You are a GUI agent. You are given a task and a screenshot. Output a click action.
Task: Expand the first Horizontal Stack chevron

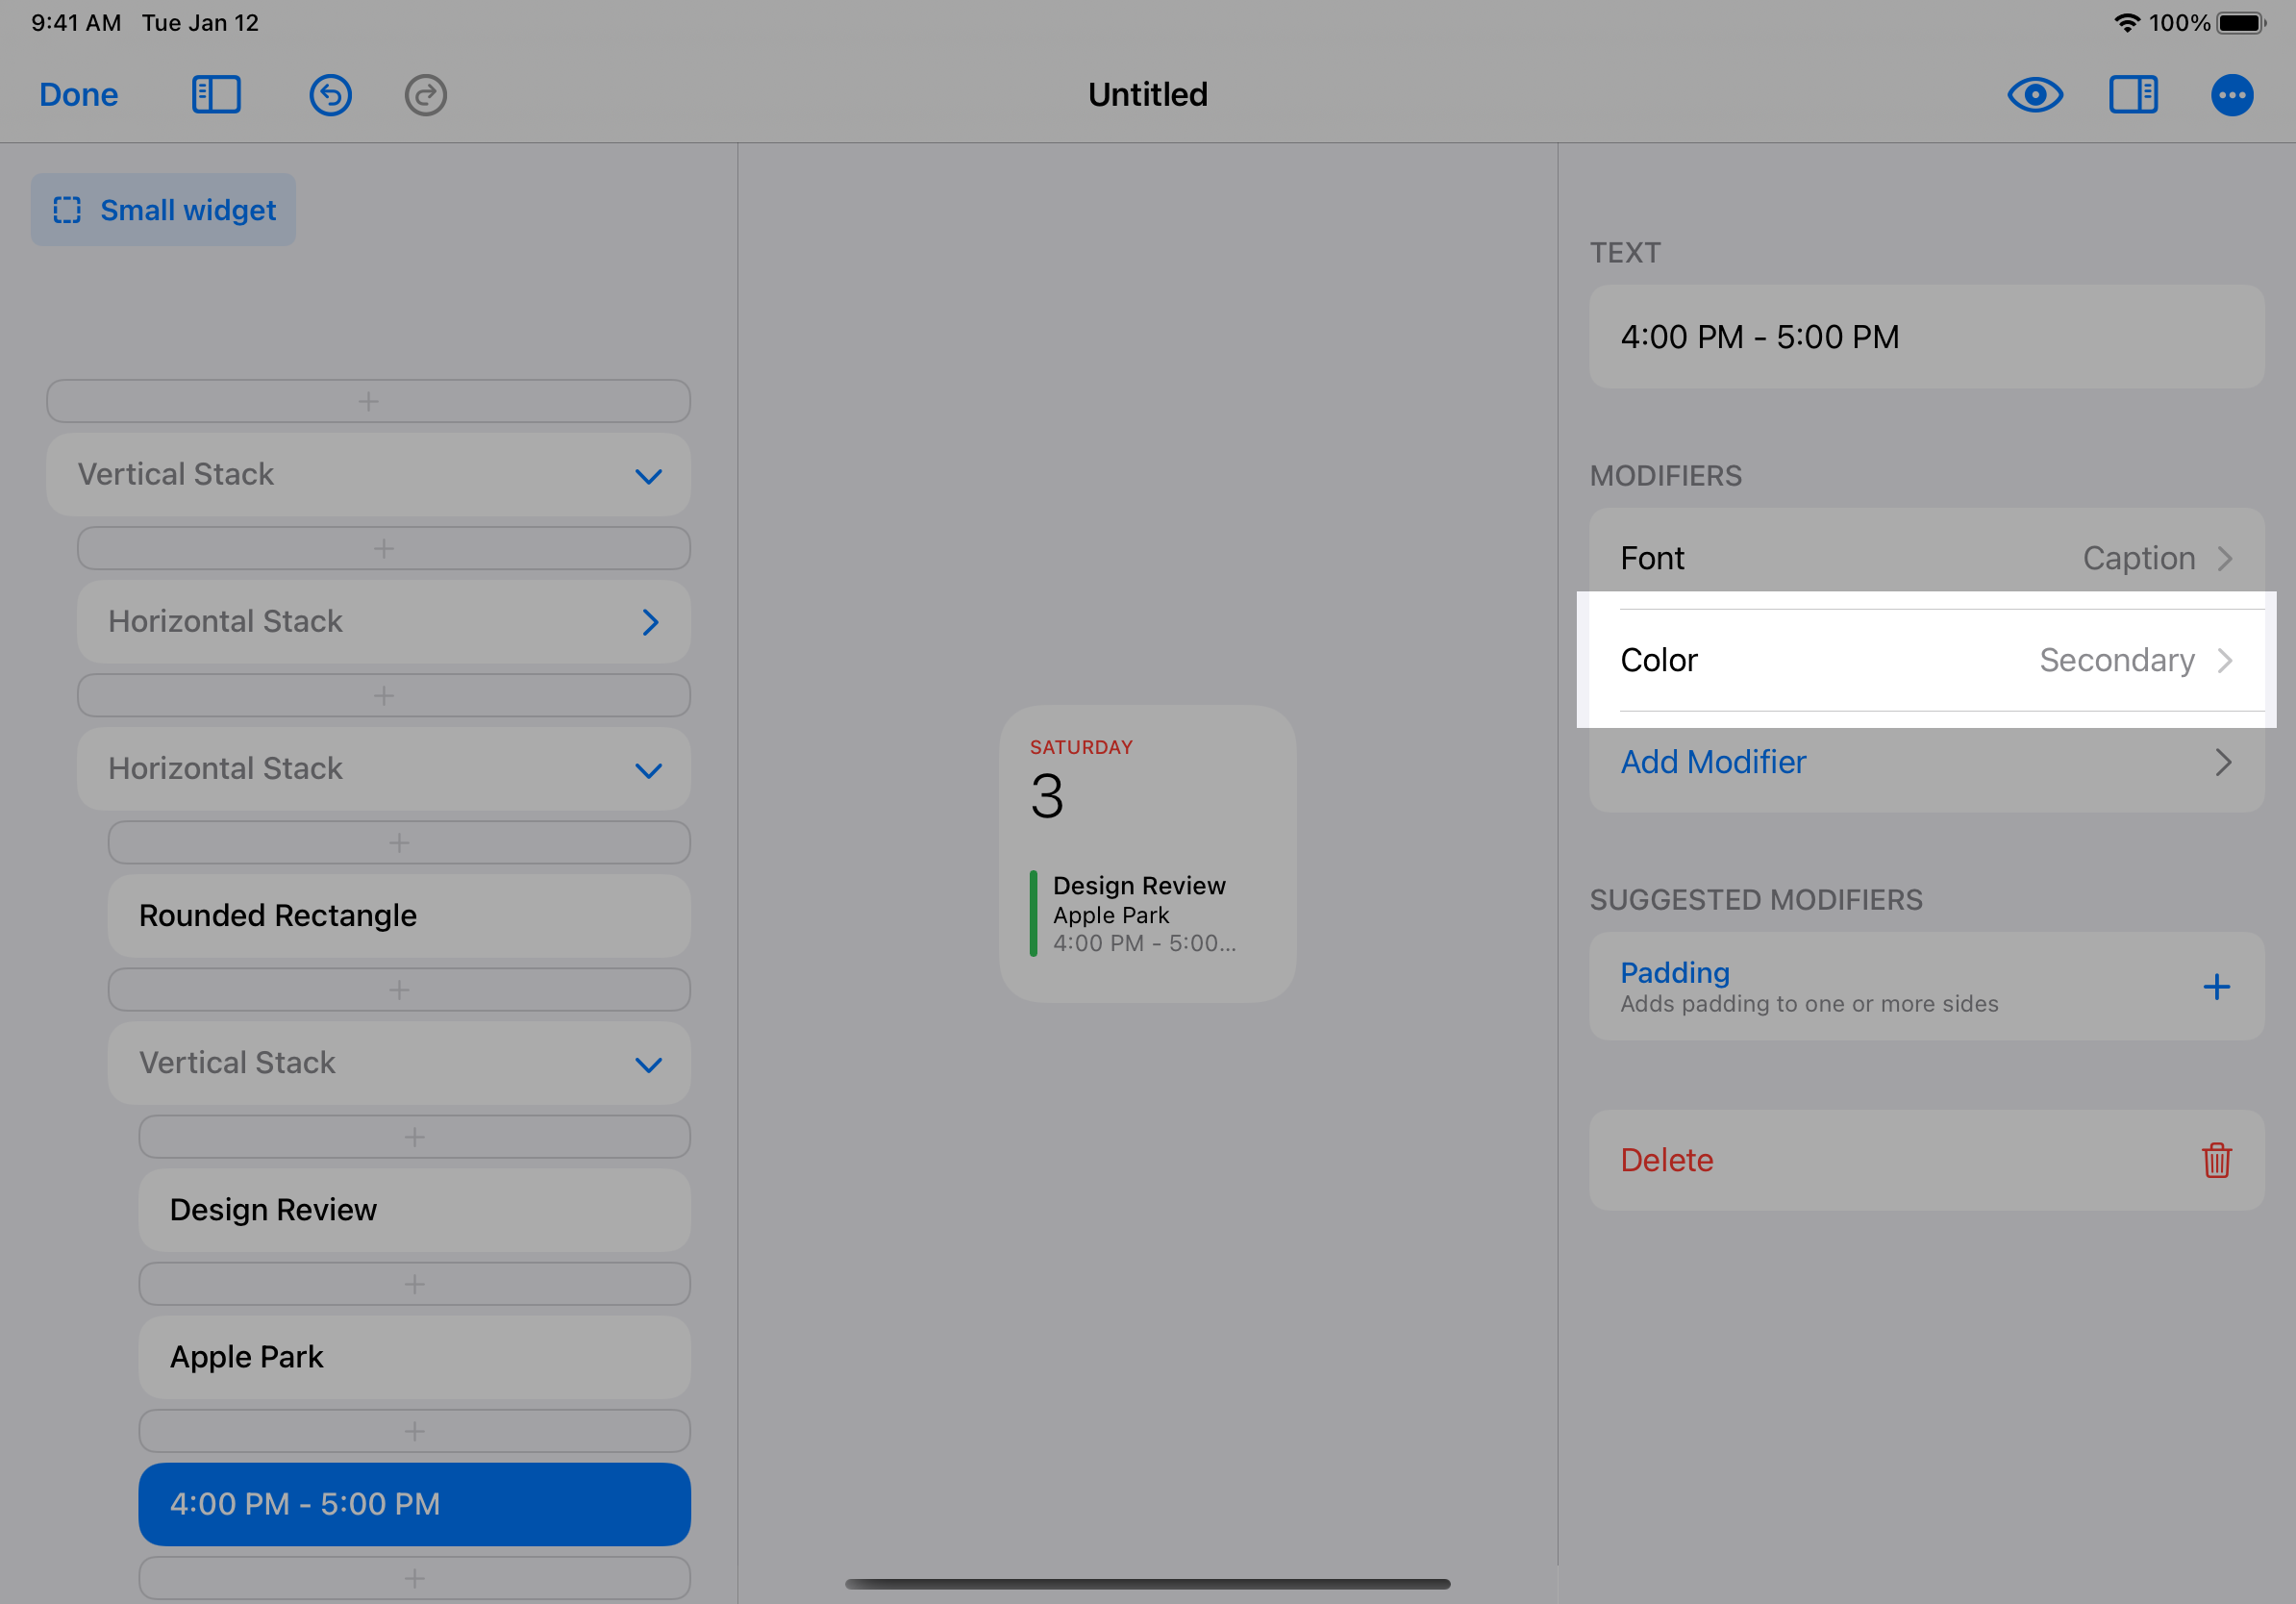[650, 622]
